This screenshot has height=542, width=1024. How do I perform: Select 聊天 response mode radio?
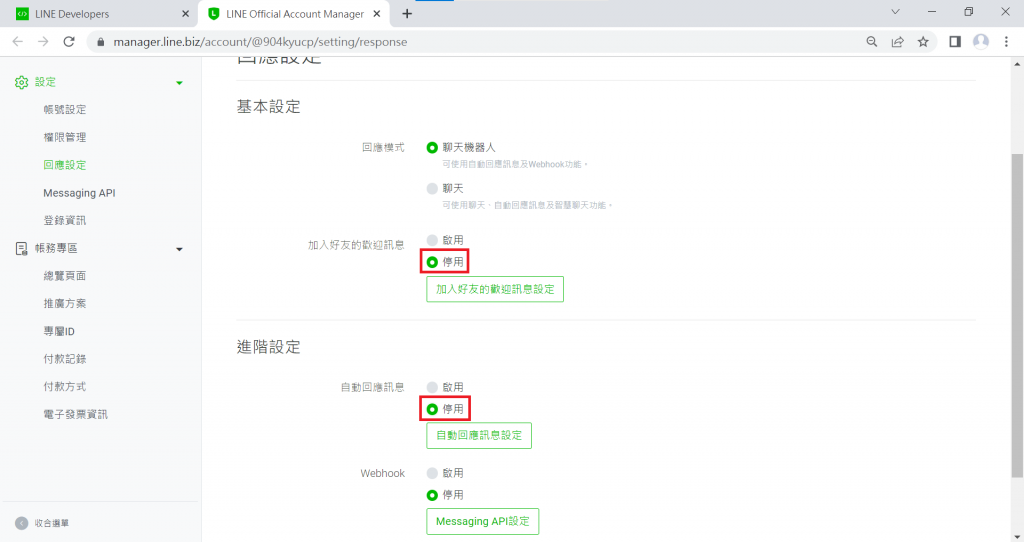click(432, 189)
